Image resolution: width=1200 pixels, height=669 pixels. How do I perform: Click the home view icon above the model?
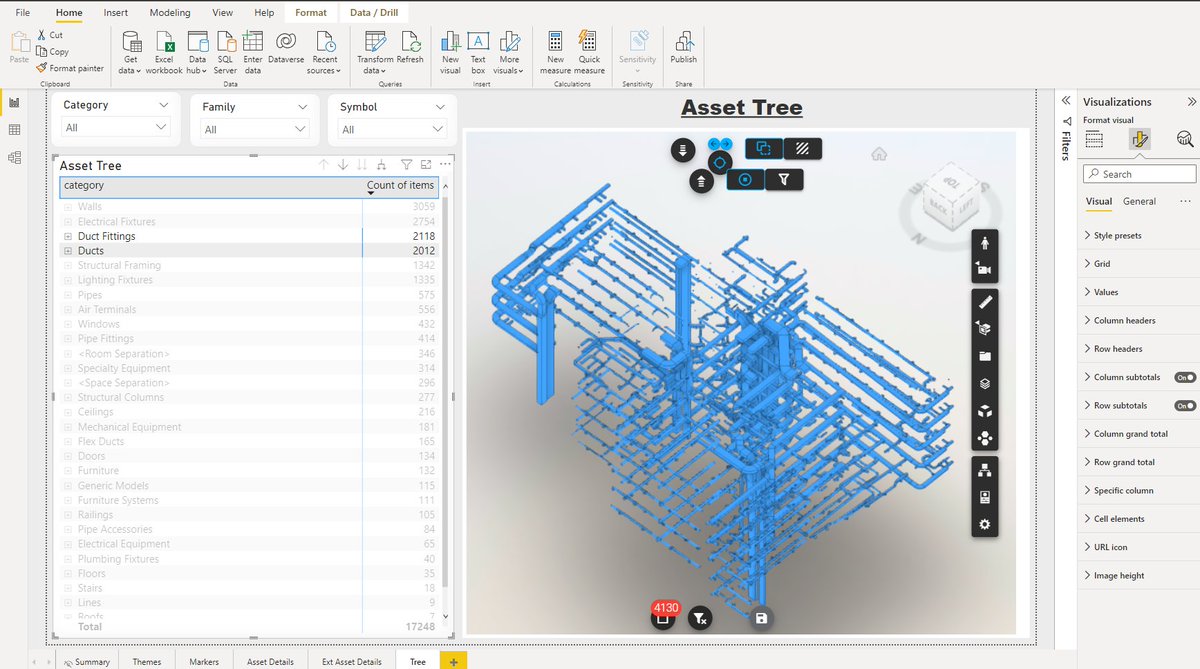click(878, 154)
